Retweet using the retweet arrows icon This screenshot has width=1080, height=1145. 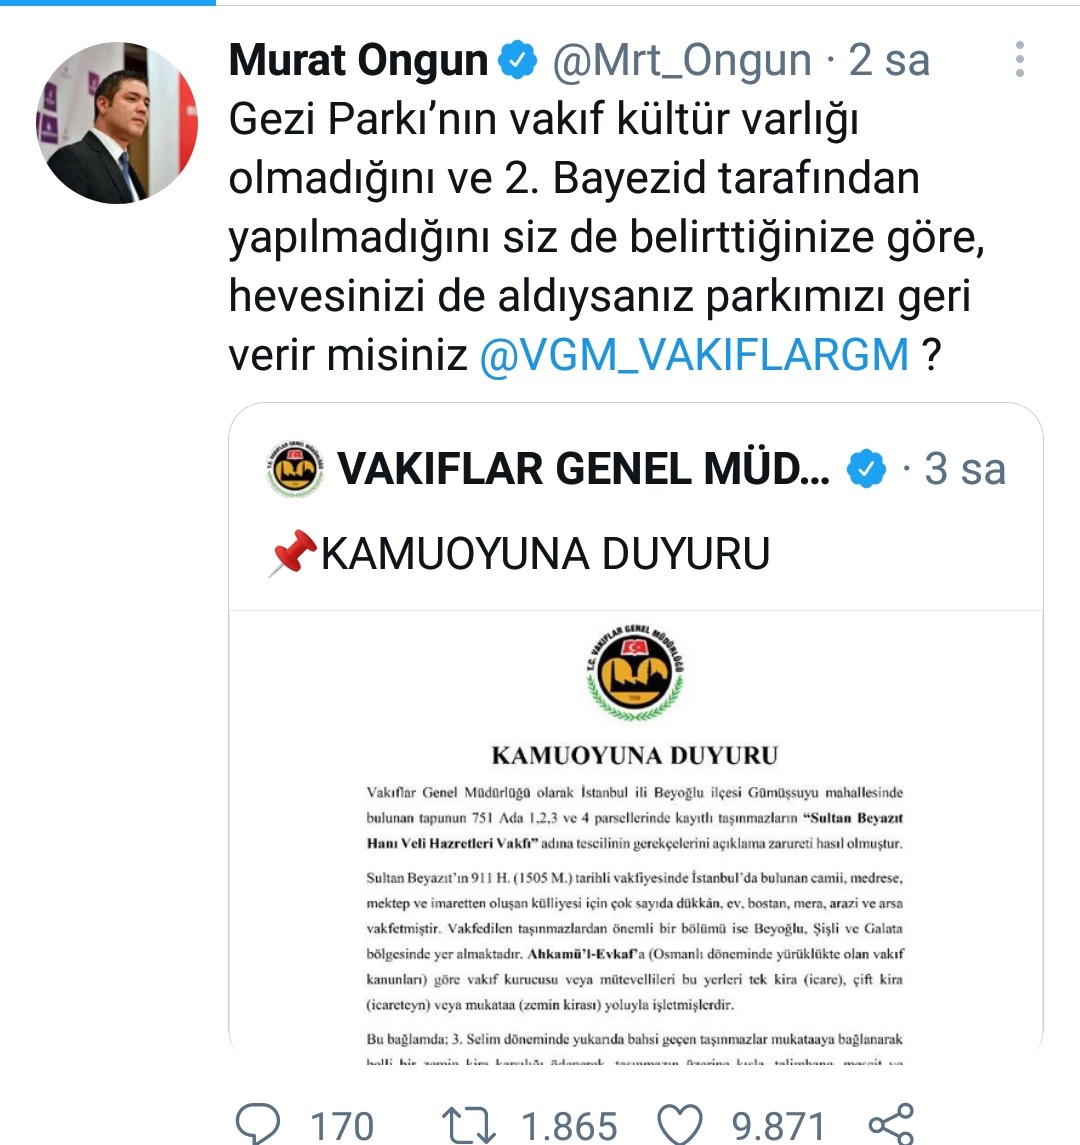(x=469, y=1125)
